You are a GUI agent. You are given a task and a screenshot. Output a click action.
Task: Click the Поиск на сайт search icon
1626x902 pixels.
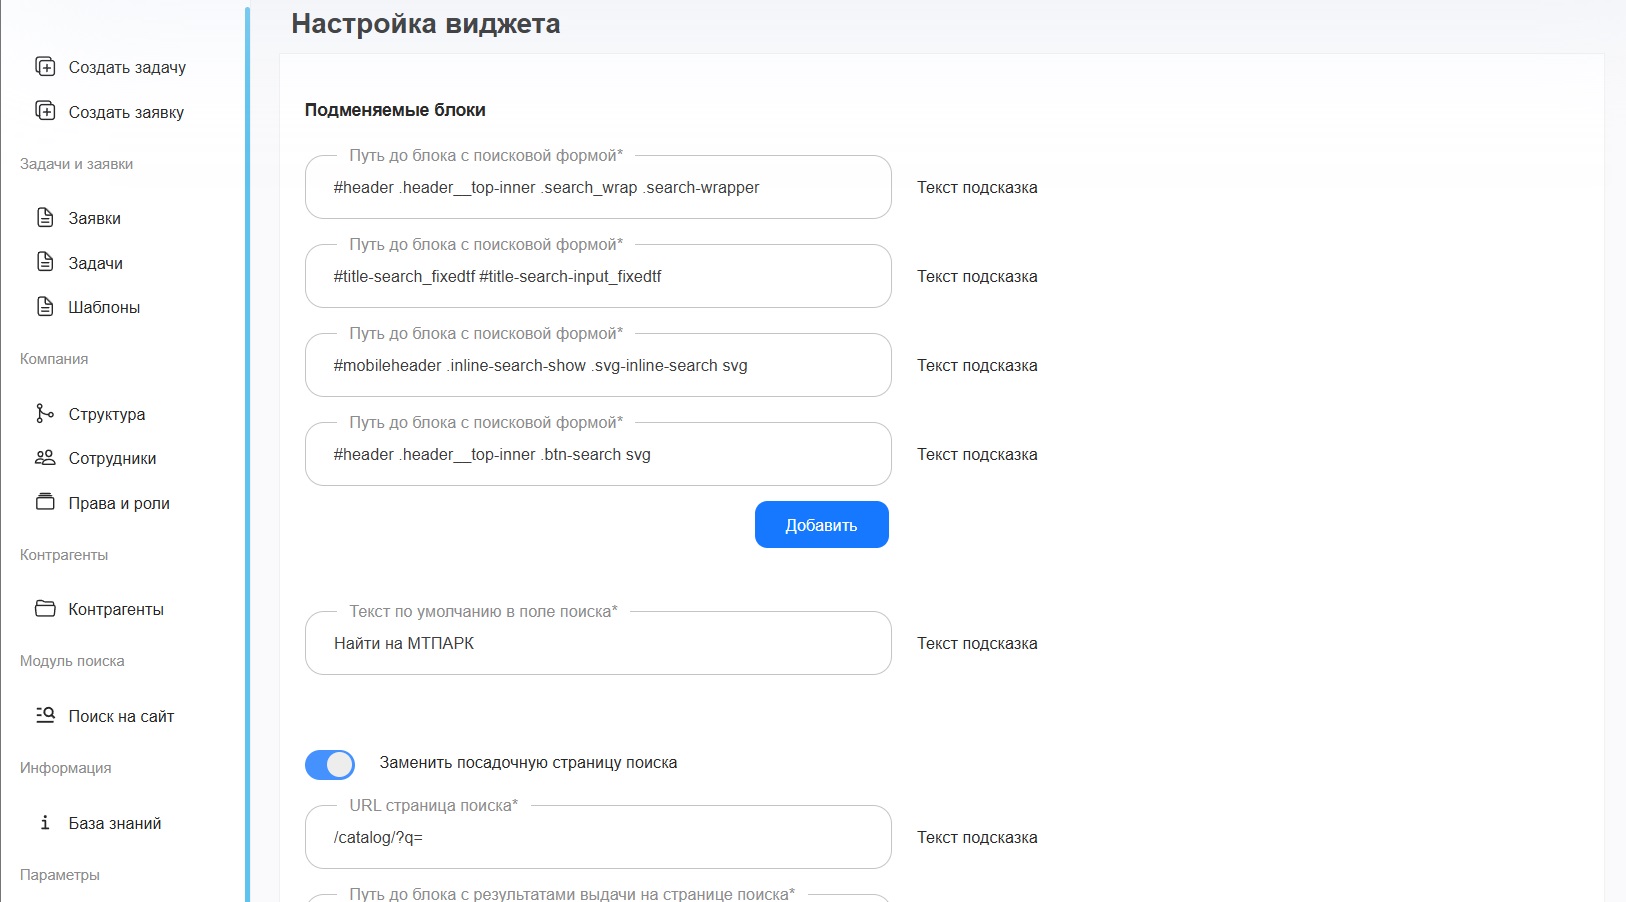(45, 715)
